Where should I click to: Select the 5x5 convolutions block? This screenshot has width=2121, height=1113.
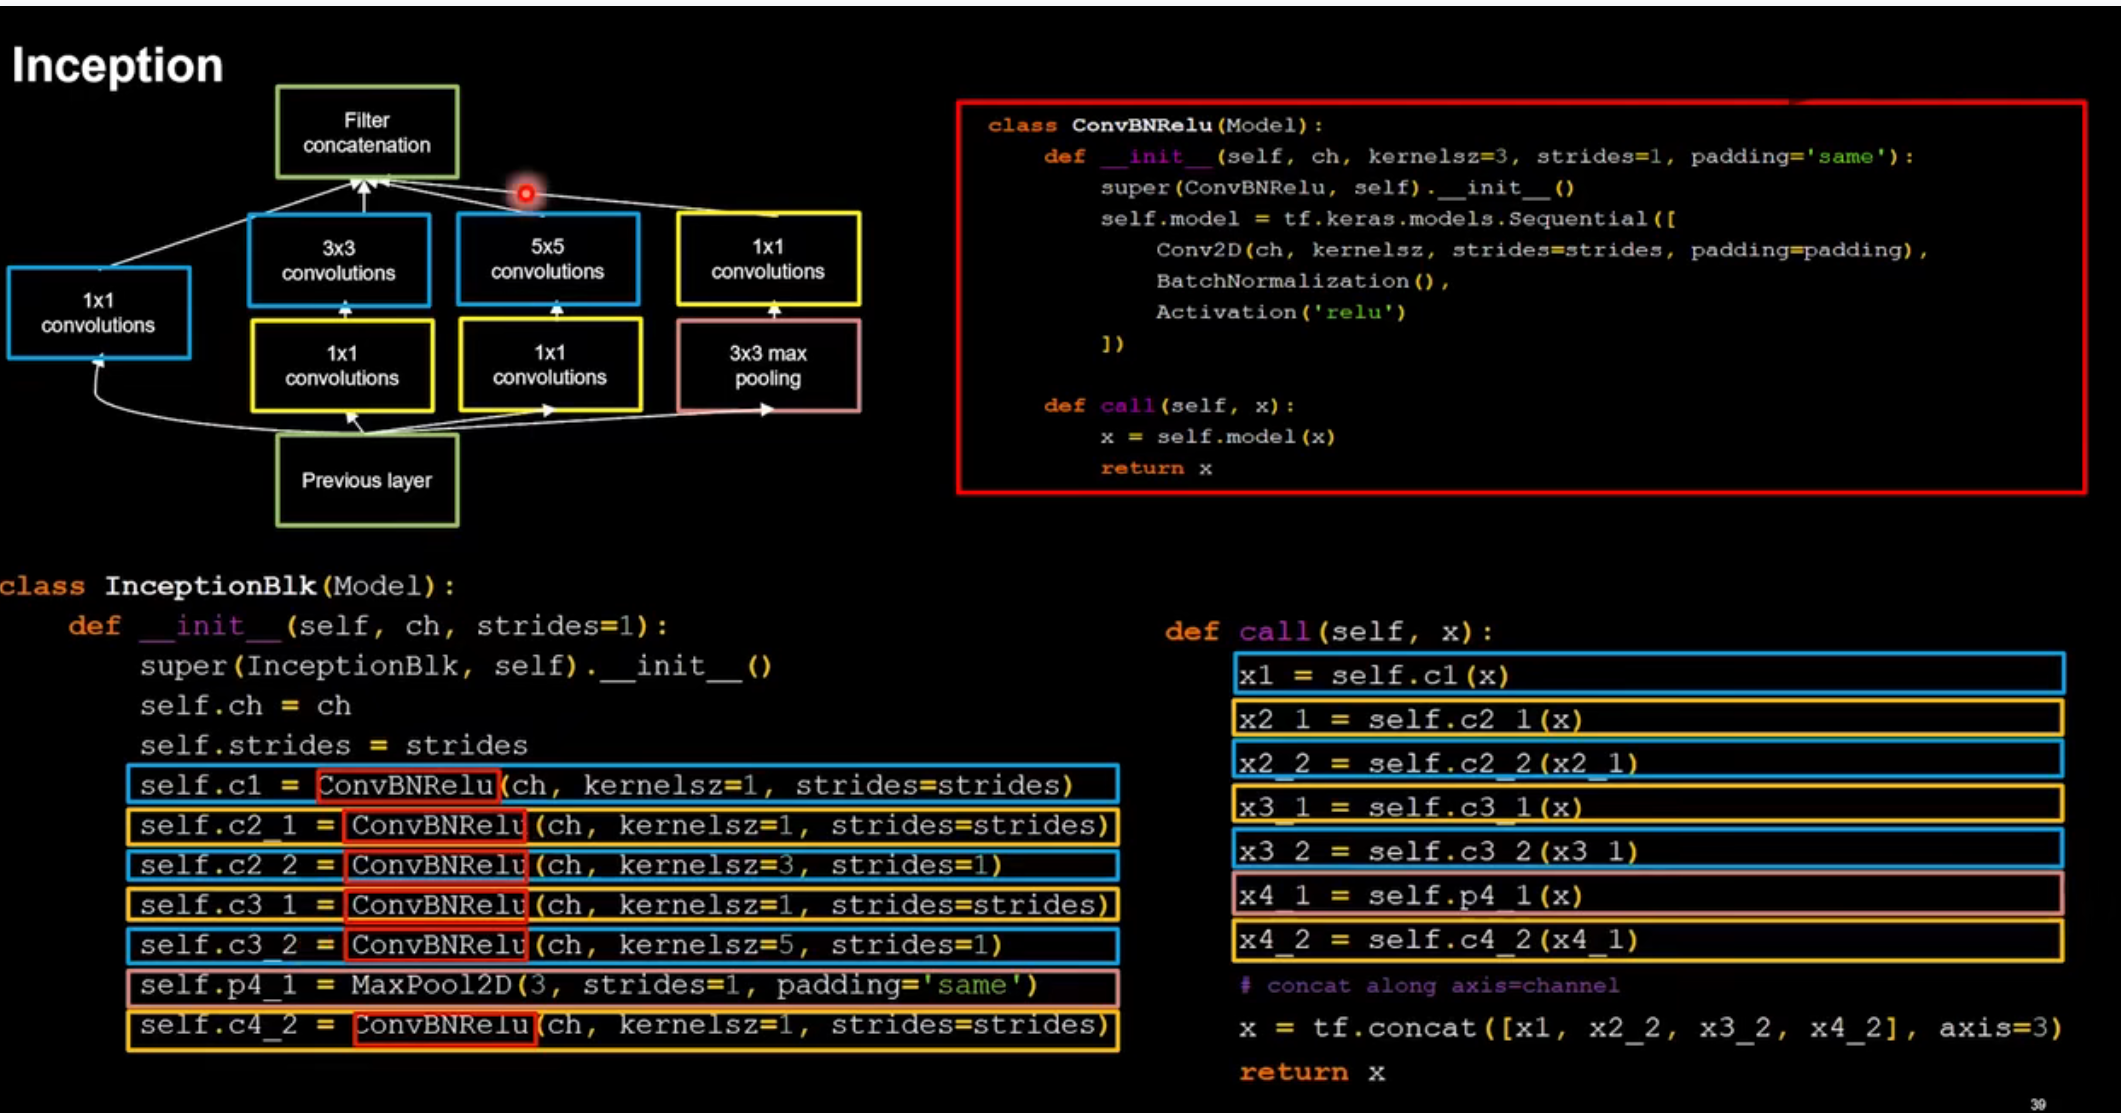point(547,259)
